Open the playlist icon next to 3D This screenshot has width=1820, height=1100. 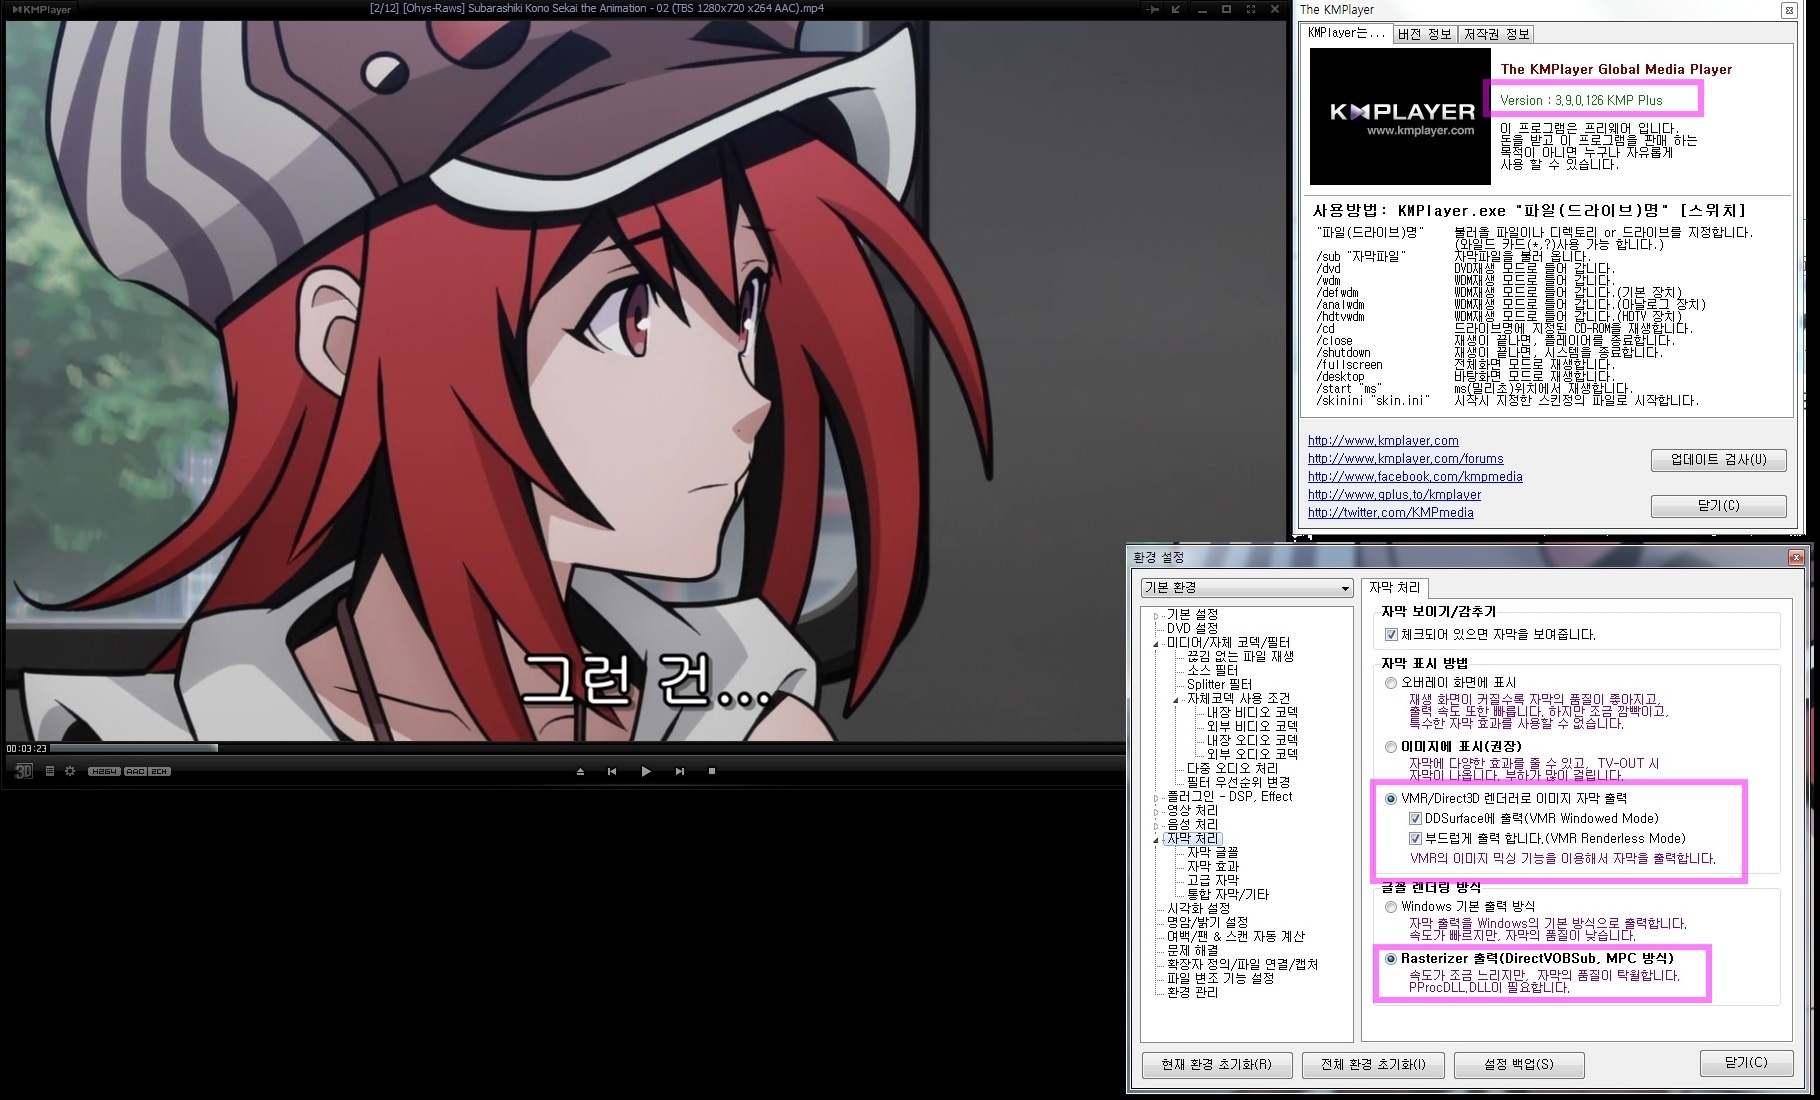50,771
